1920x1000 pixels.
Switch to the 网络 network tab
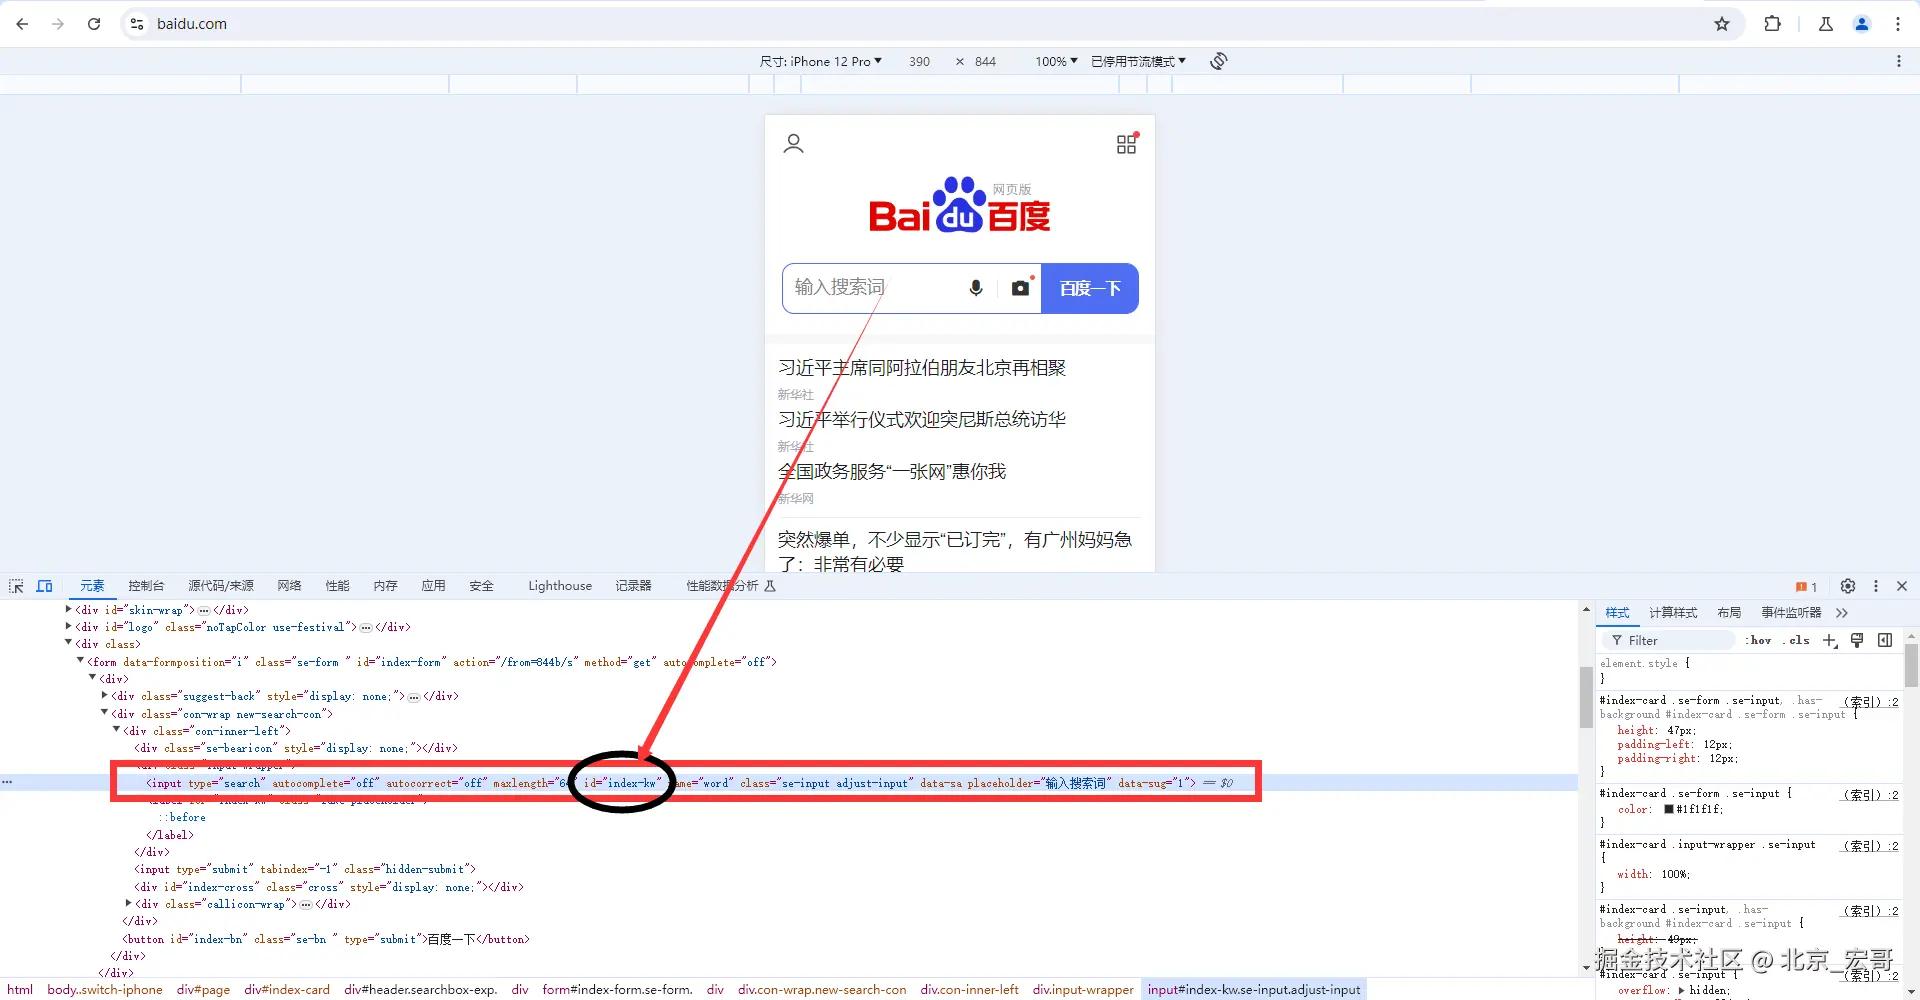click(x=290, y=586)
